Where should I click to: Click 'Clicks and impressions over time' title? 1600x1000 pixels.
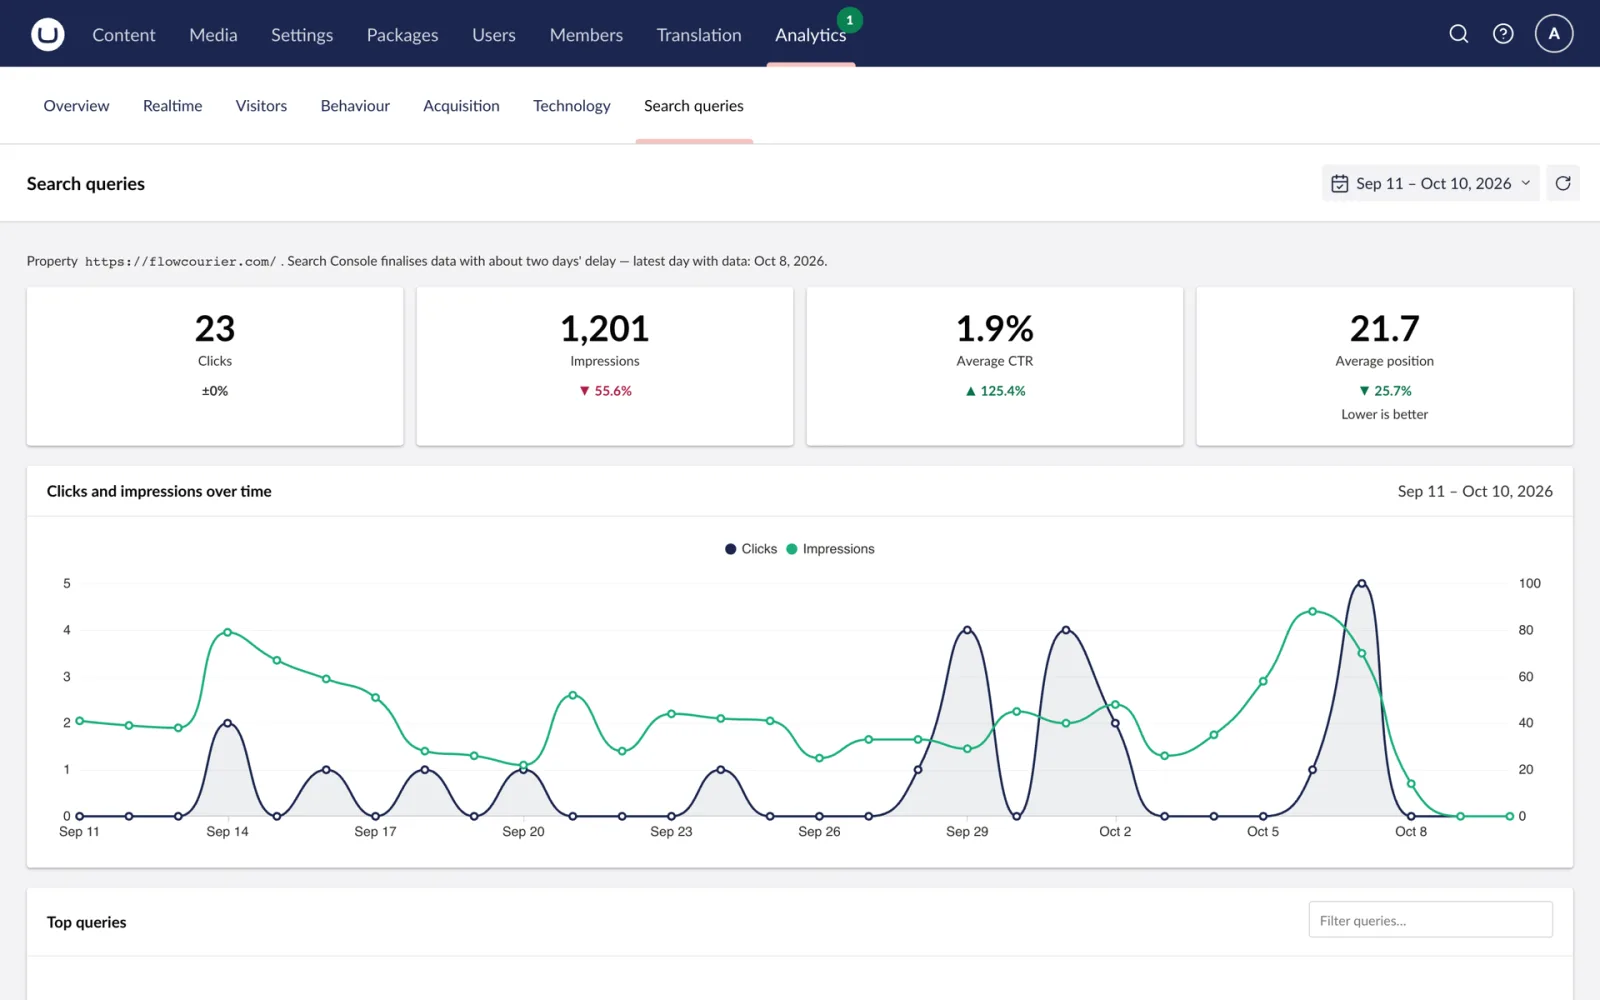(159, 491)
